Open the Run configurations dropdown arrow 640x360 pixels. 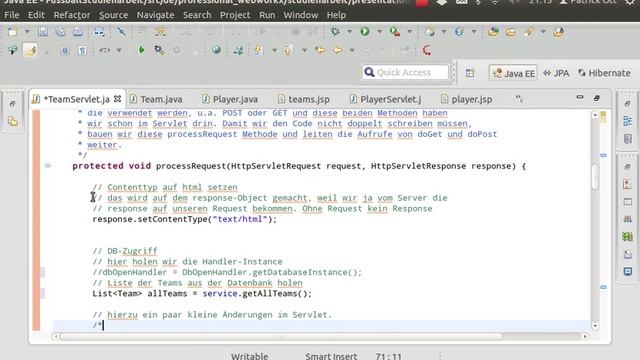[379, 32]
